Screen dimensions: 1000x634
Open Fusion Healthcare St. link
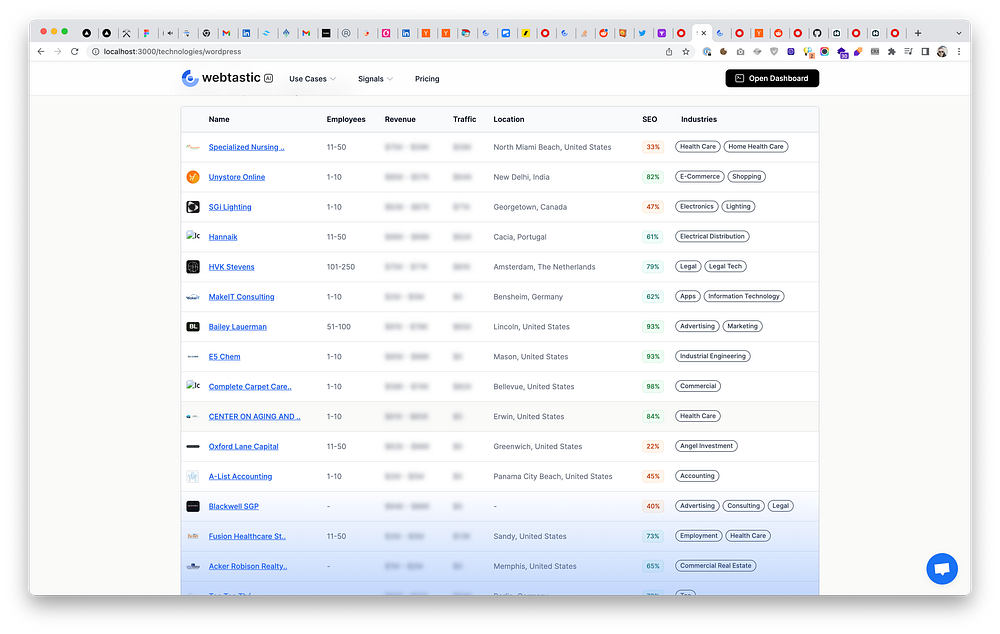point(247,537)
